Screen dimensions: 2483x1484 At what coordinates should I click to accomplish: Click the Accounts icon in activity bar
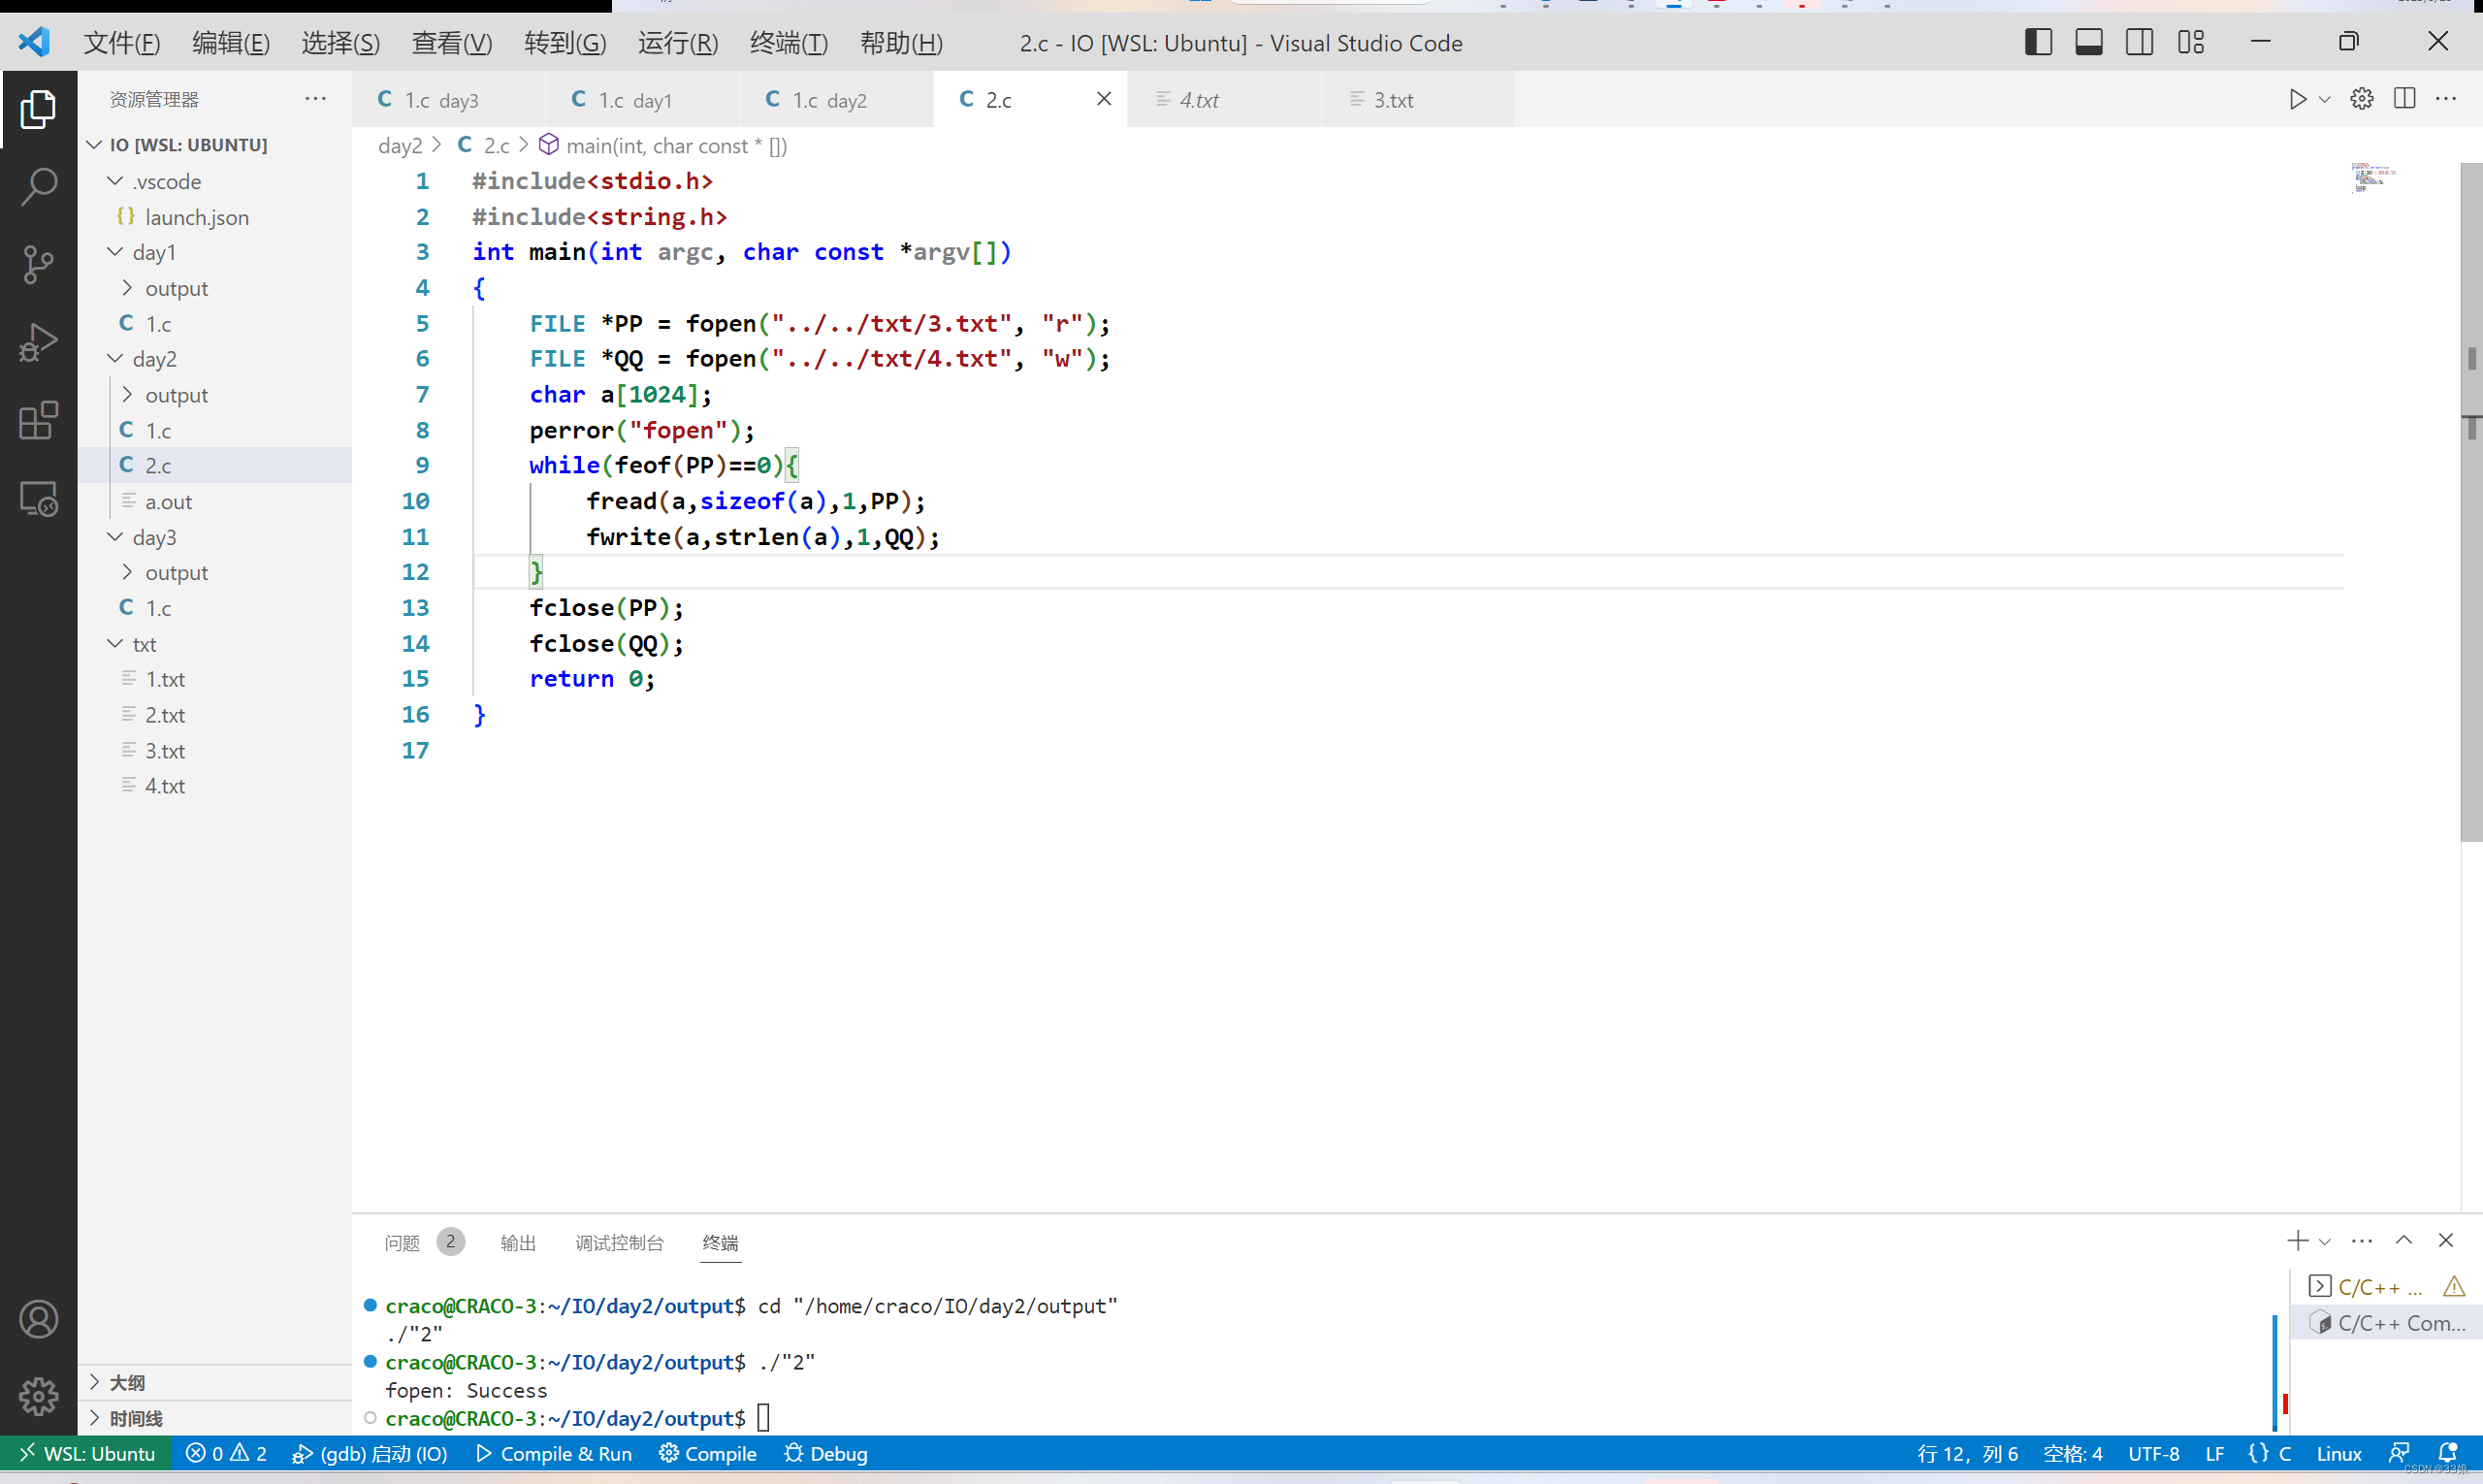pos(38,1320)
